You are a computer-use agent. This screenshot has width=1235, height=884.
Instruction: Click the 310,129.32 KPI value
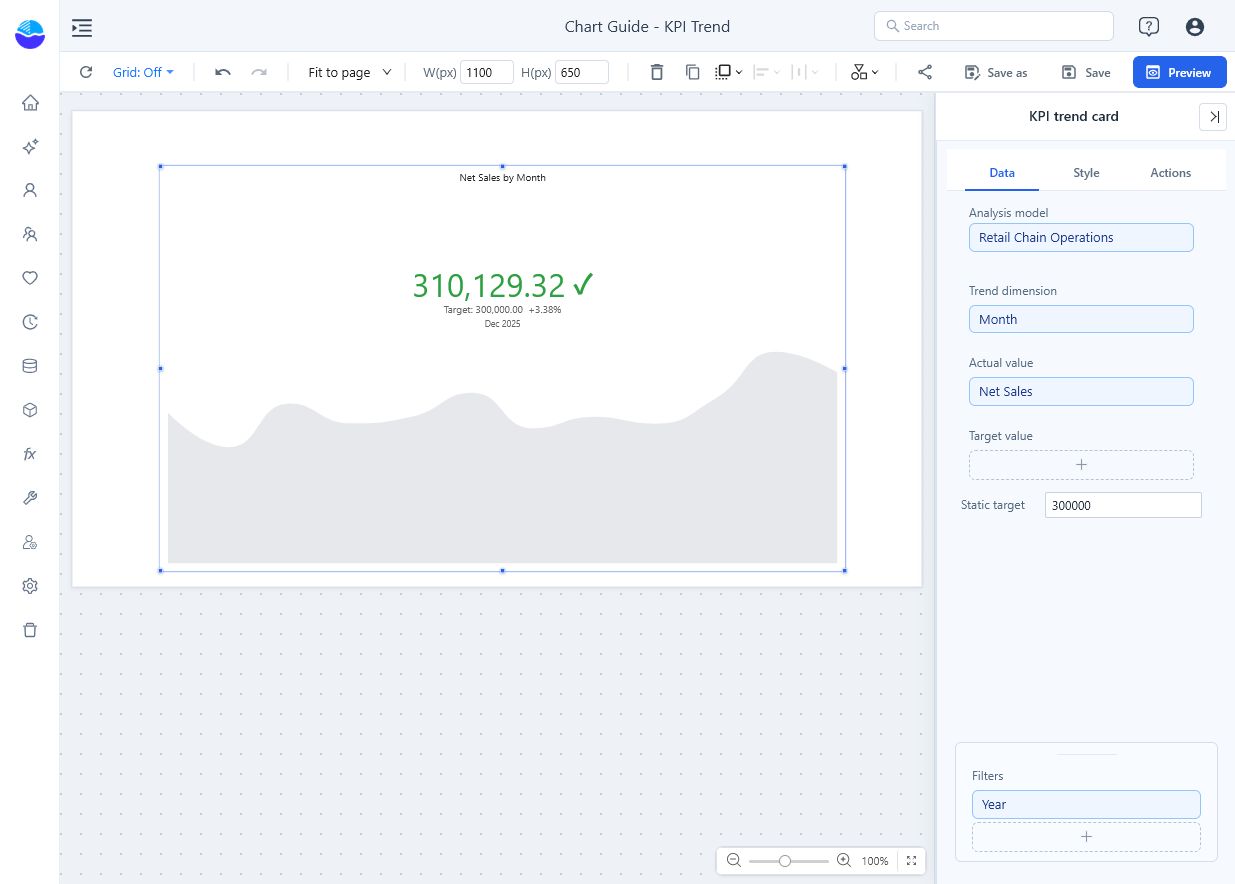click(x=489, y=286)
